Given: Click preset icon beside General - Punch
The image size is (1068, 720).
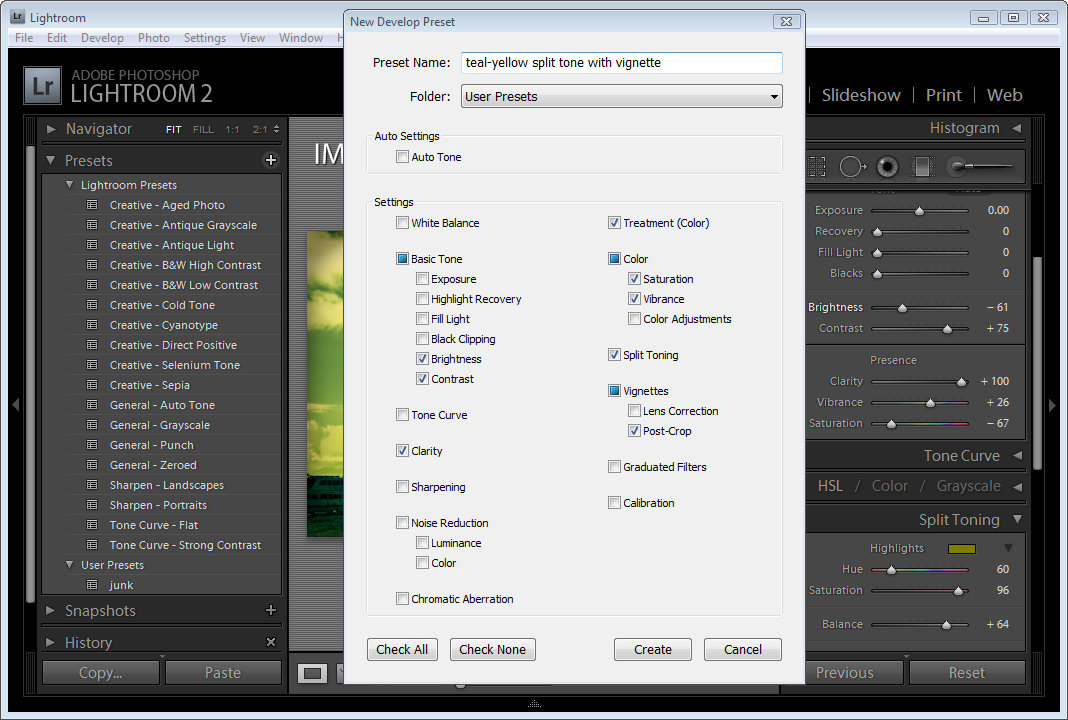Looking at the screenshot, I should coord(92,445).
